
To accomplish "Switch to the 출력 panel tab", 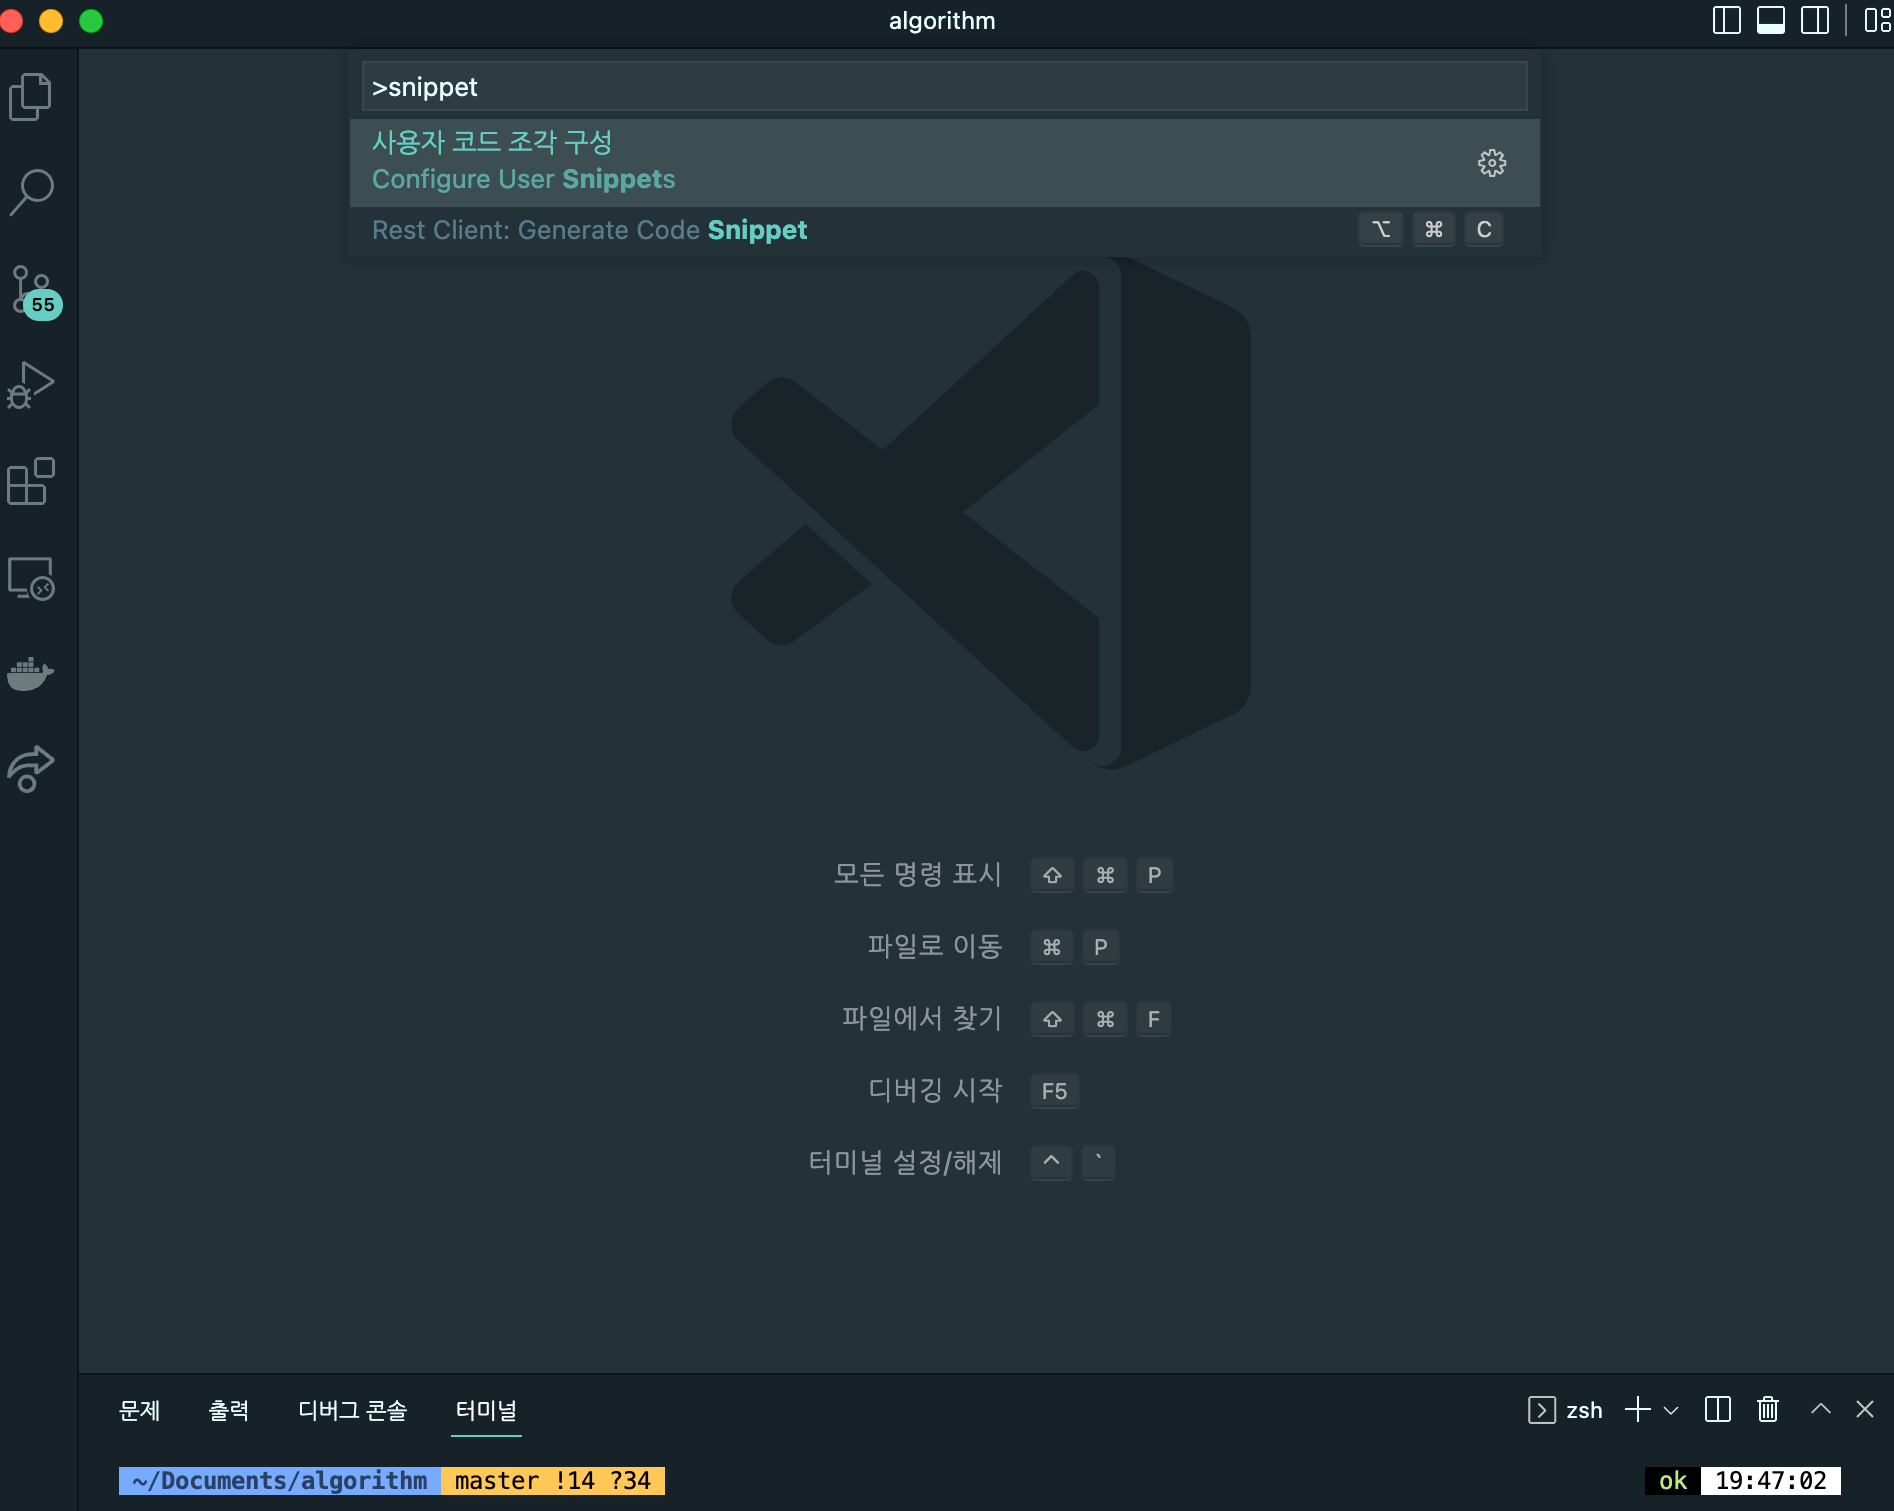I will click(228, 1410).
